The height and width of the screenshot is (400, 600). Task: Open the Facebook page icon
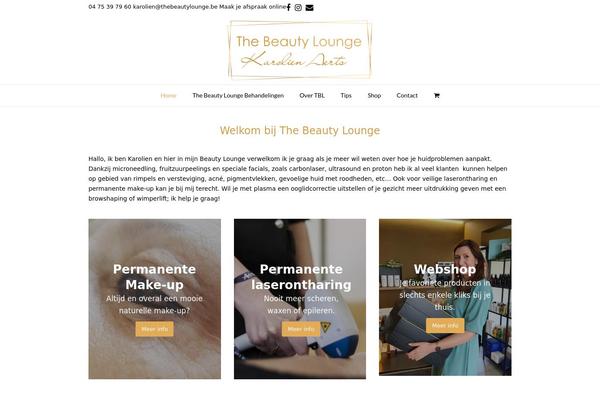pos(289,7)
